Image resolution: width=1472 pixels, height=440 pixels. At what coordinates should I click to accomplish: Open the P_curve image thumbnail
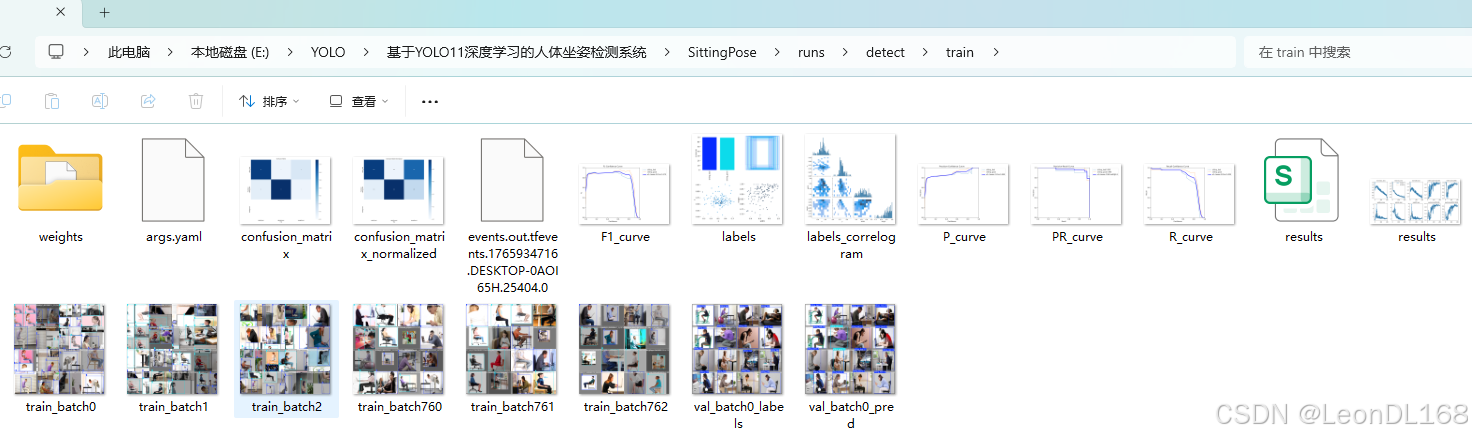click(x=964, y=194)
